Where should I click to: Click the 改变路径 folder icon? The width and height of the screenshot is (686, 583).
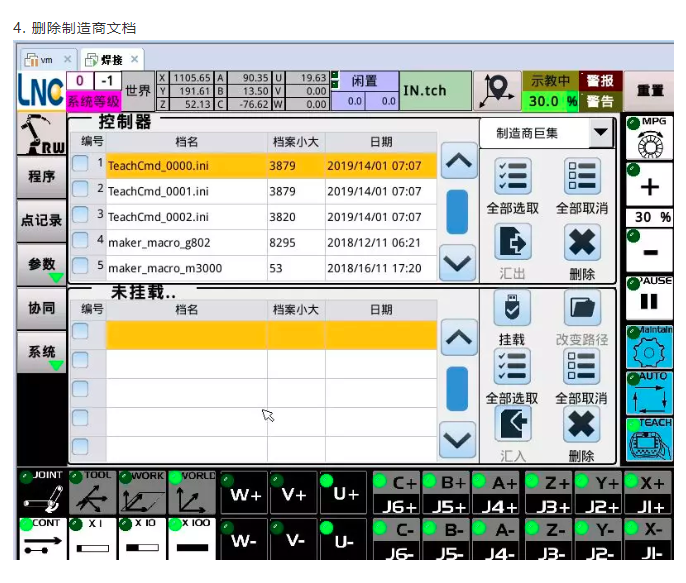click(581, 310)
